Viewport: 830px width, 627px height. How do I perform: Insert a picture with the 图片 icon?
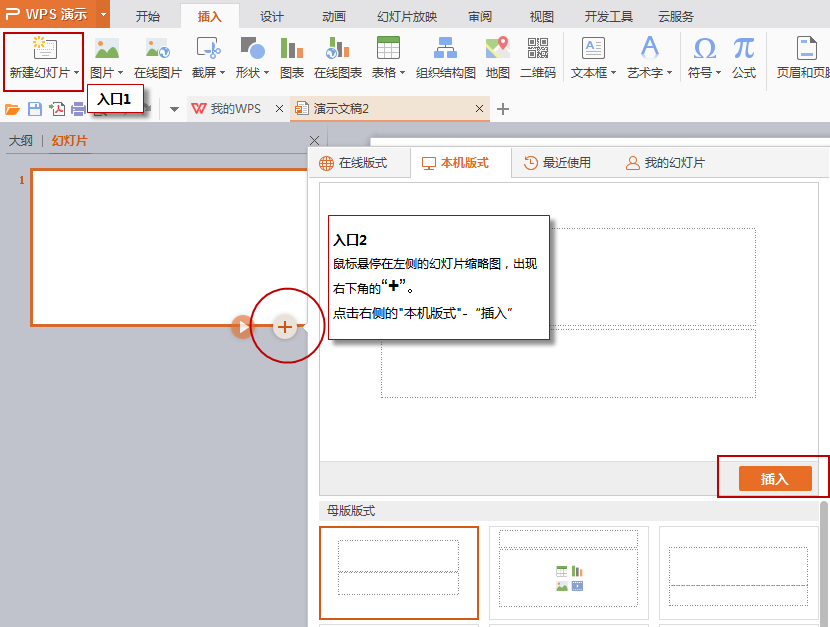(106, 48)
